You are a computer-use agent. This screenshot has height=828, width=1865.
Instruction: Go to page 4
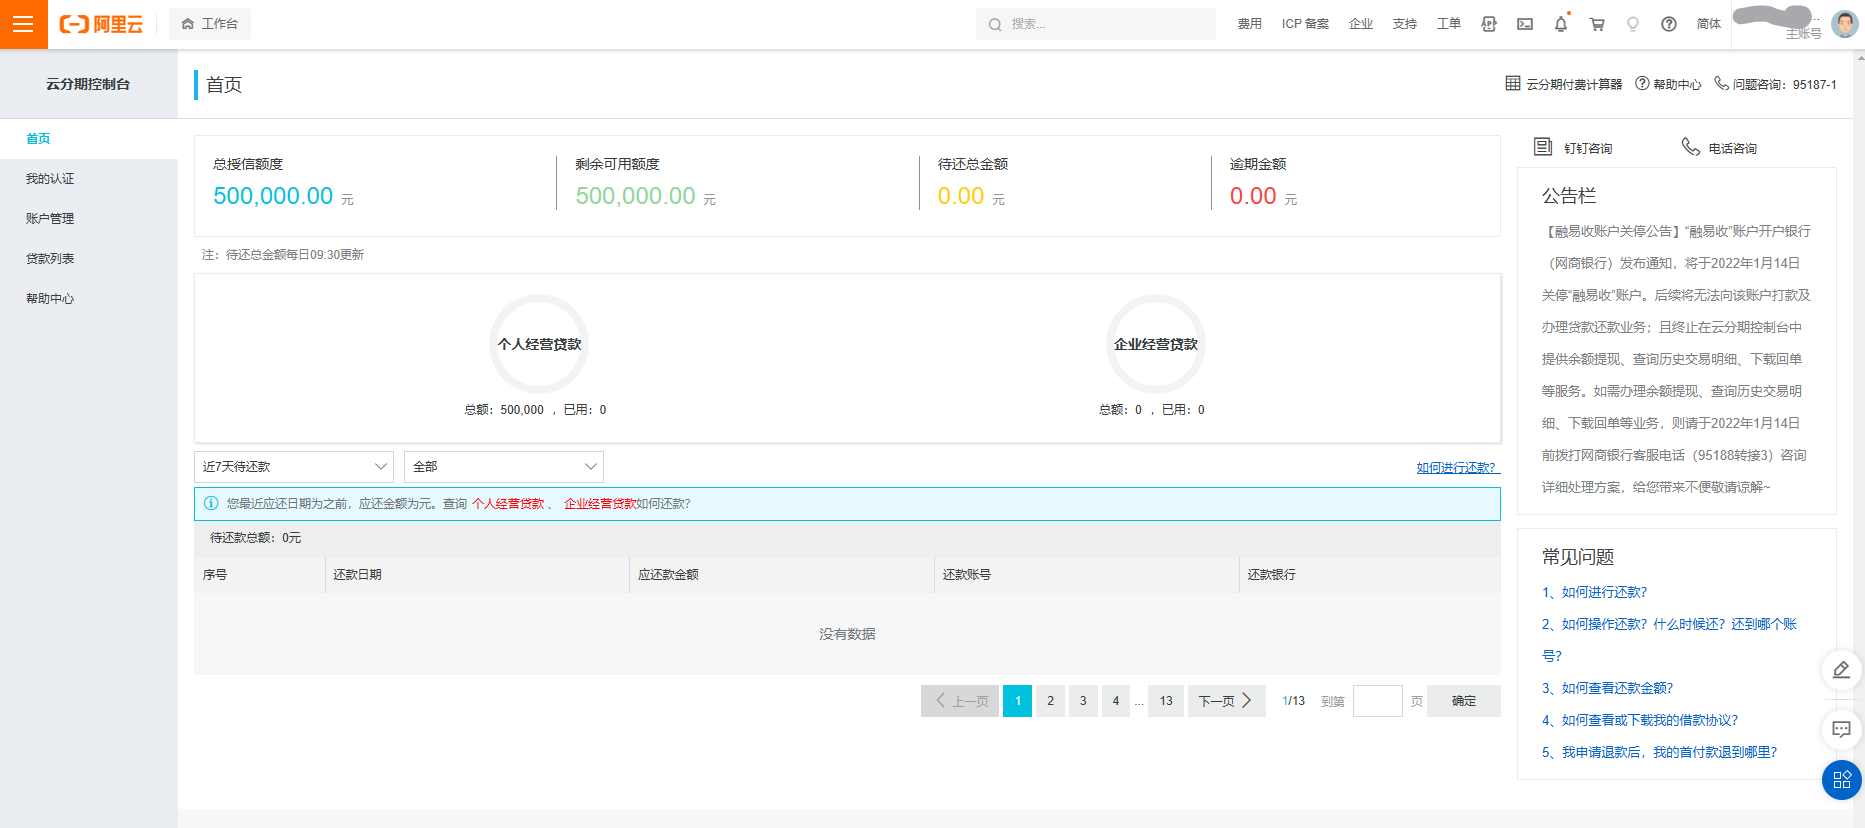click(x=1116, y=701)
